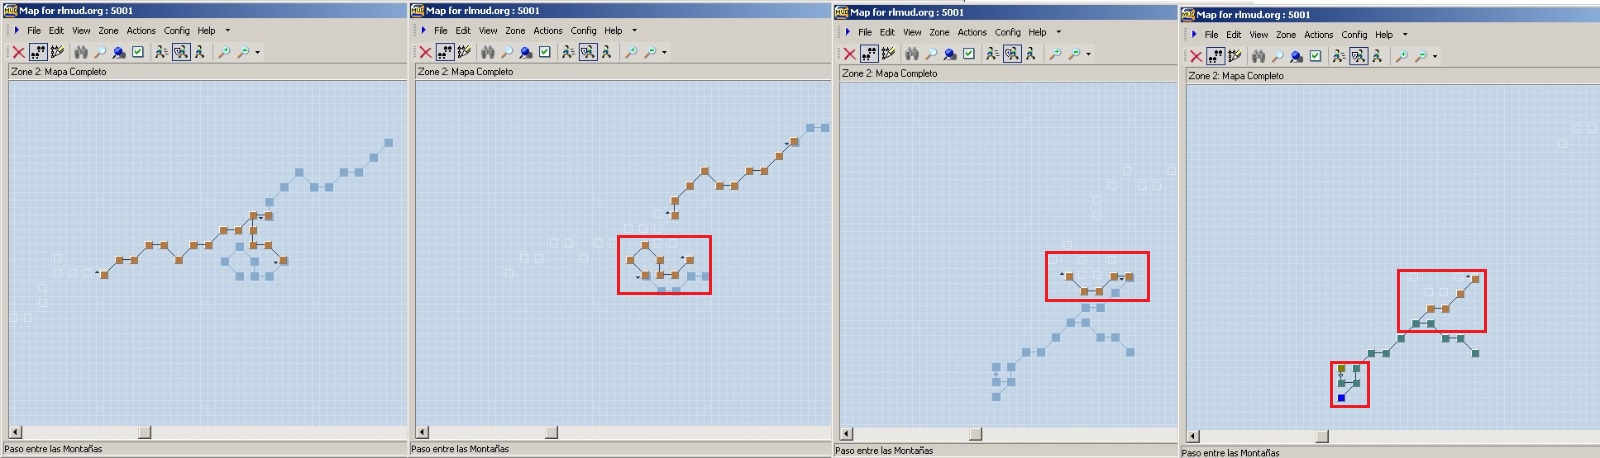This screenshot has height=458, width=1600.
Task: Click the globe search icon in the second window
Action: [x=525, y=52]
